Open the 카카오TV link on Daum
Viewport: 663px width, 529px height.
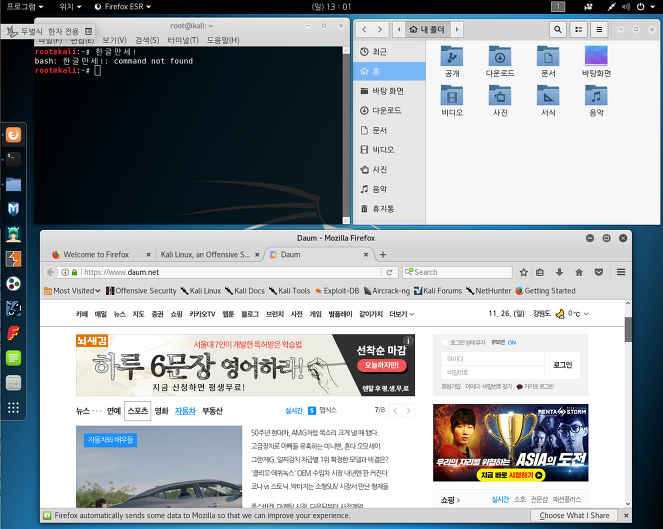coord(202,314)
